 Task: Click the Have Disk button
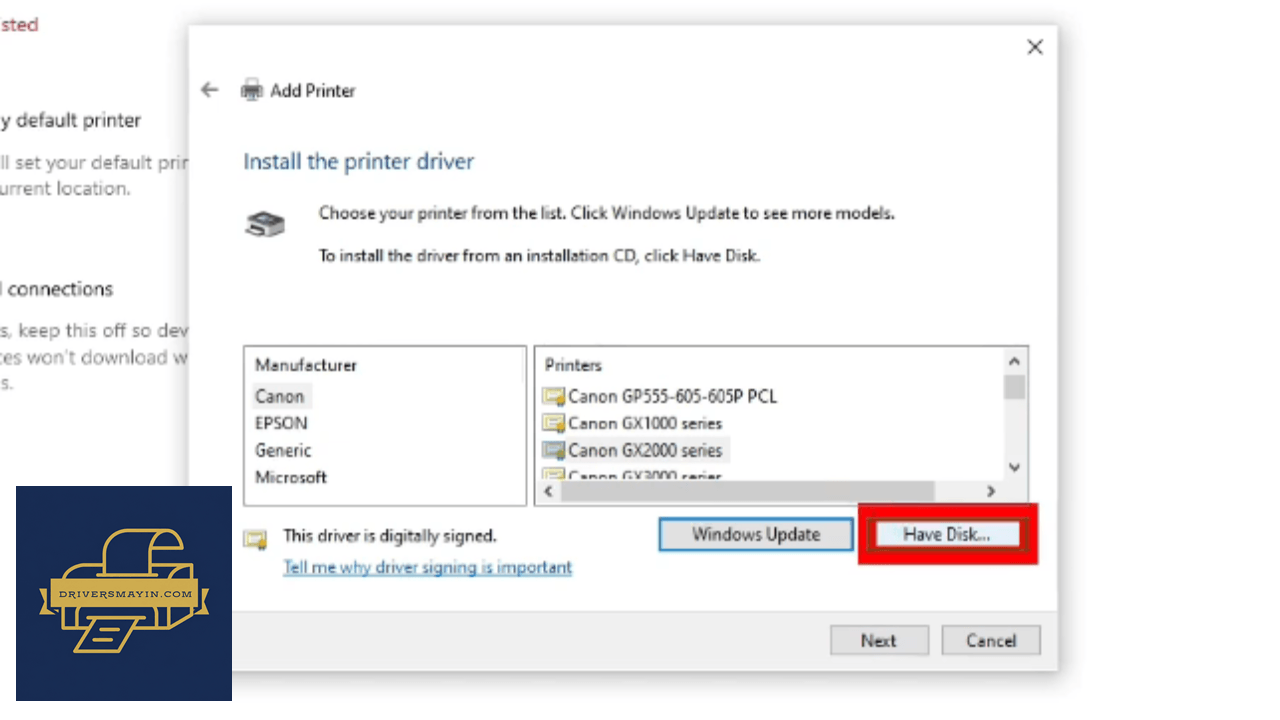pos(947,534)
